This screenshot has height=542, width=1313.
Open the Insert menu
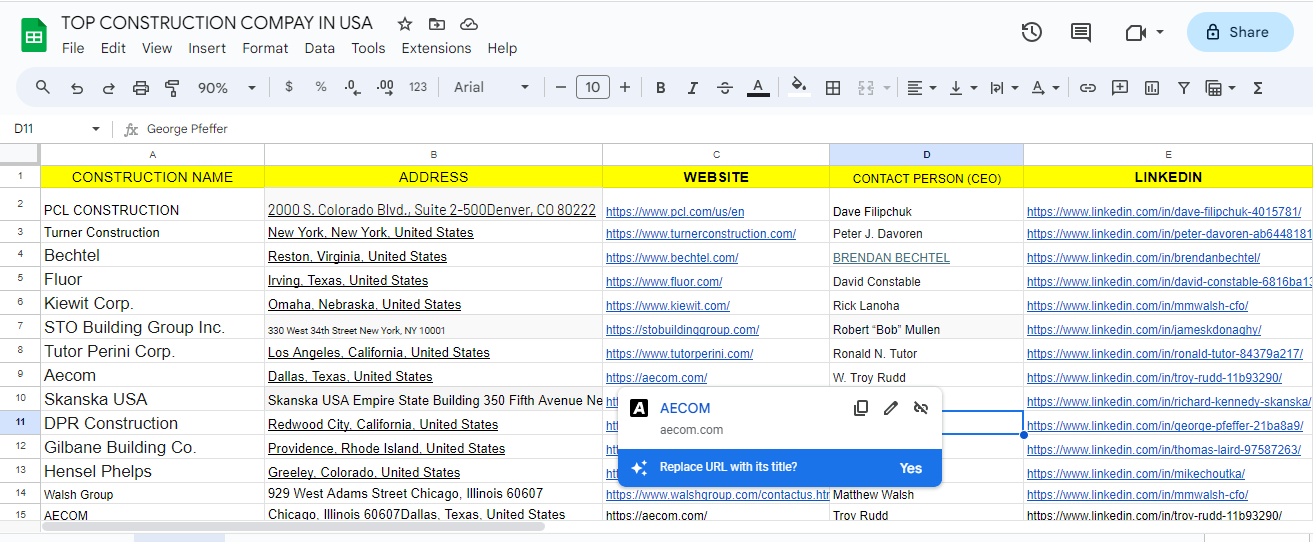point(207,48)
